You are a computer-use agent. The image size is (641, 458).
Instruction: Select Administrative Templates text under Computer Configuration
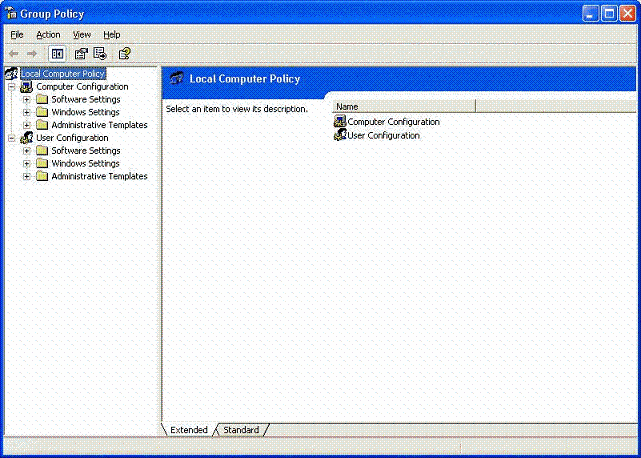point(99,125)
